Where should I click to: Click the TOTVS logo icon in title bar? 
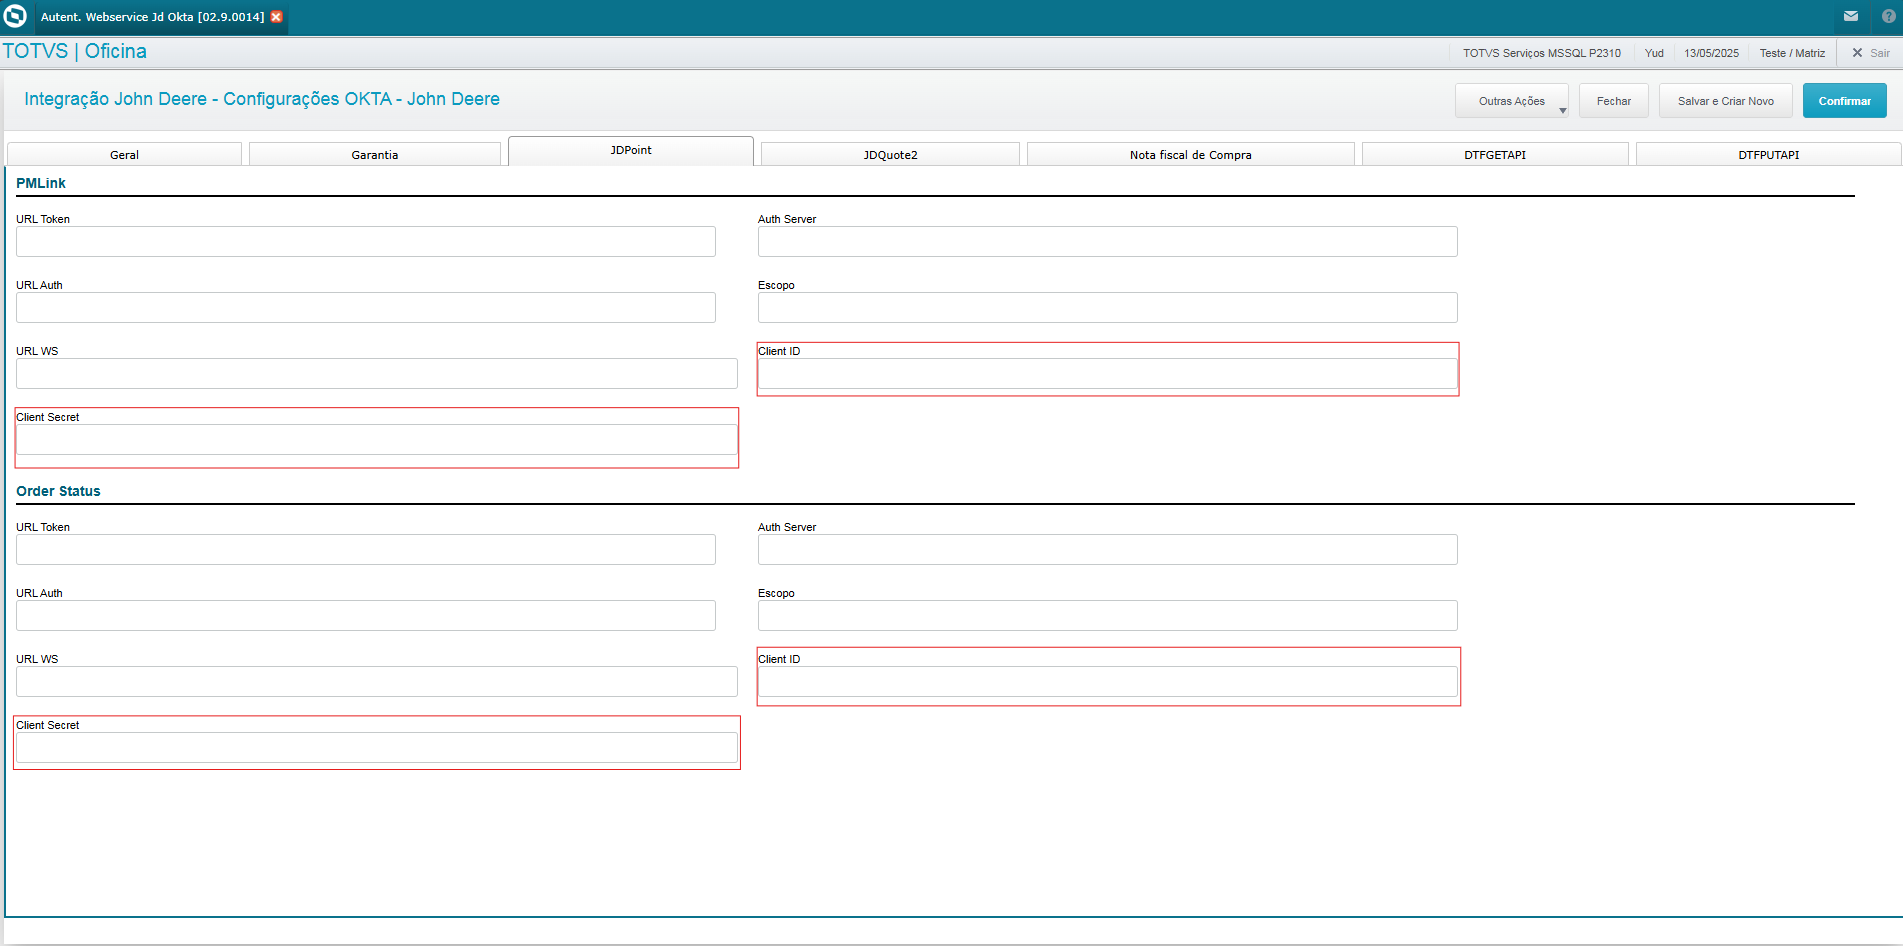click(x=15, y=16)
